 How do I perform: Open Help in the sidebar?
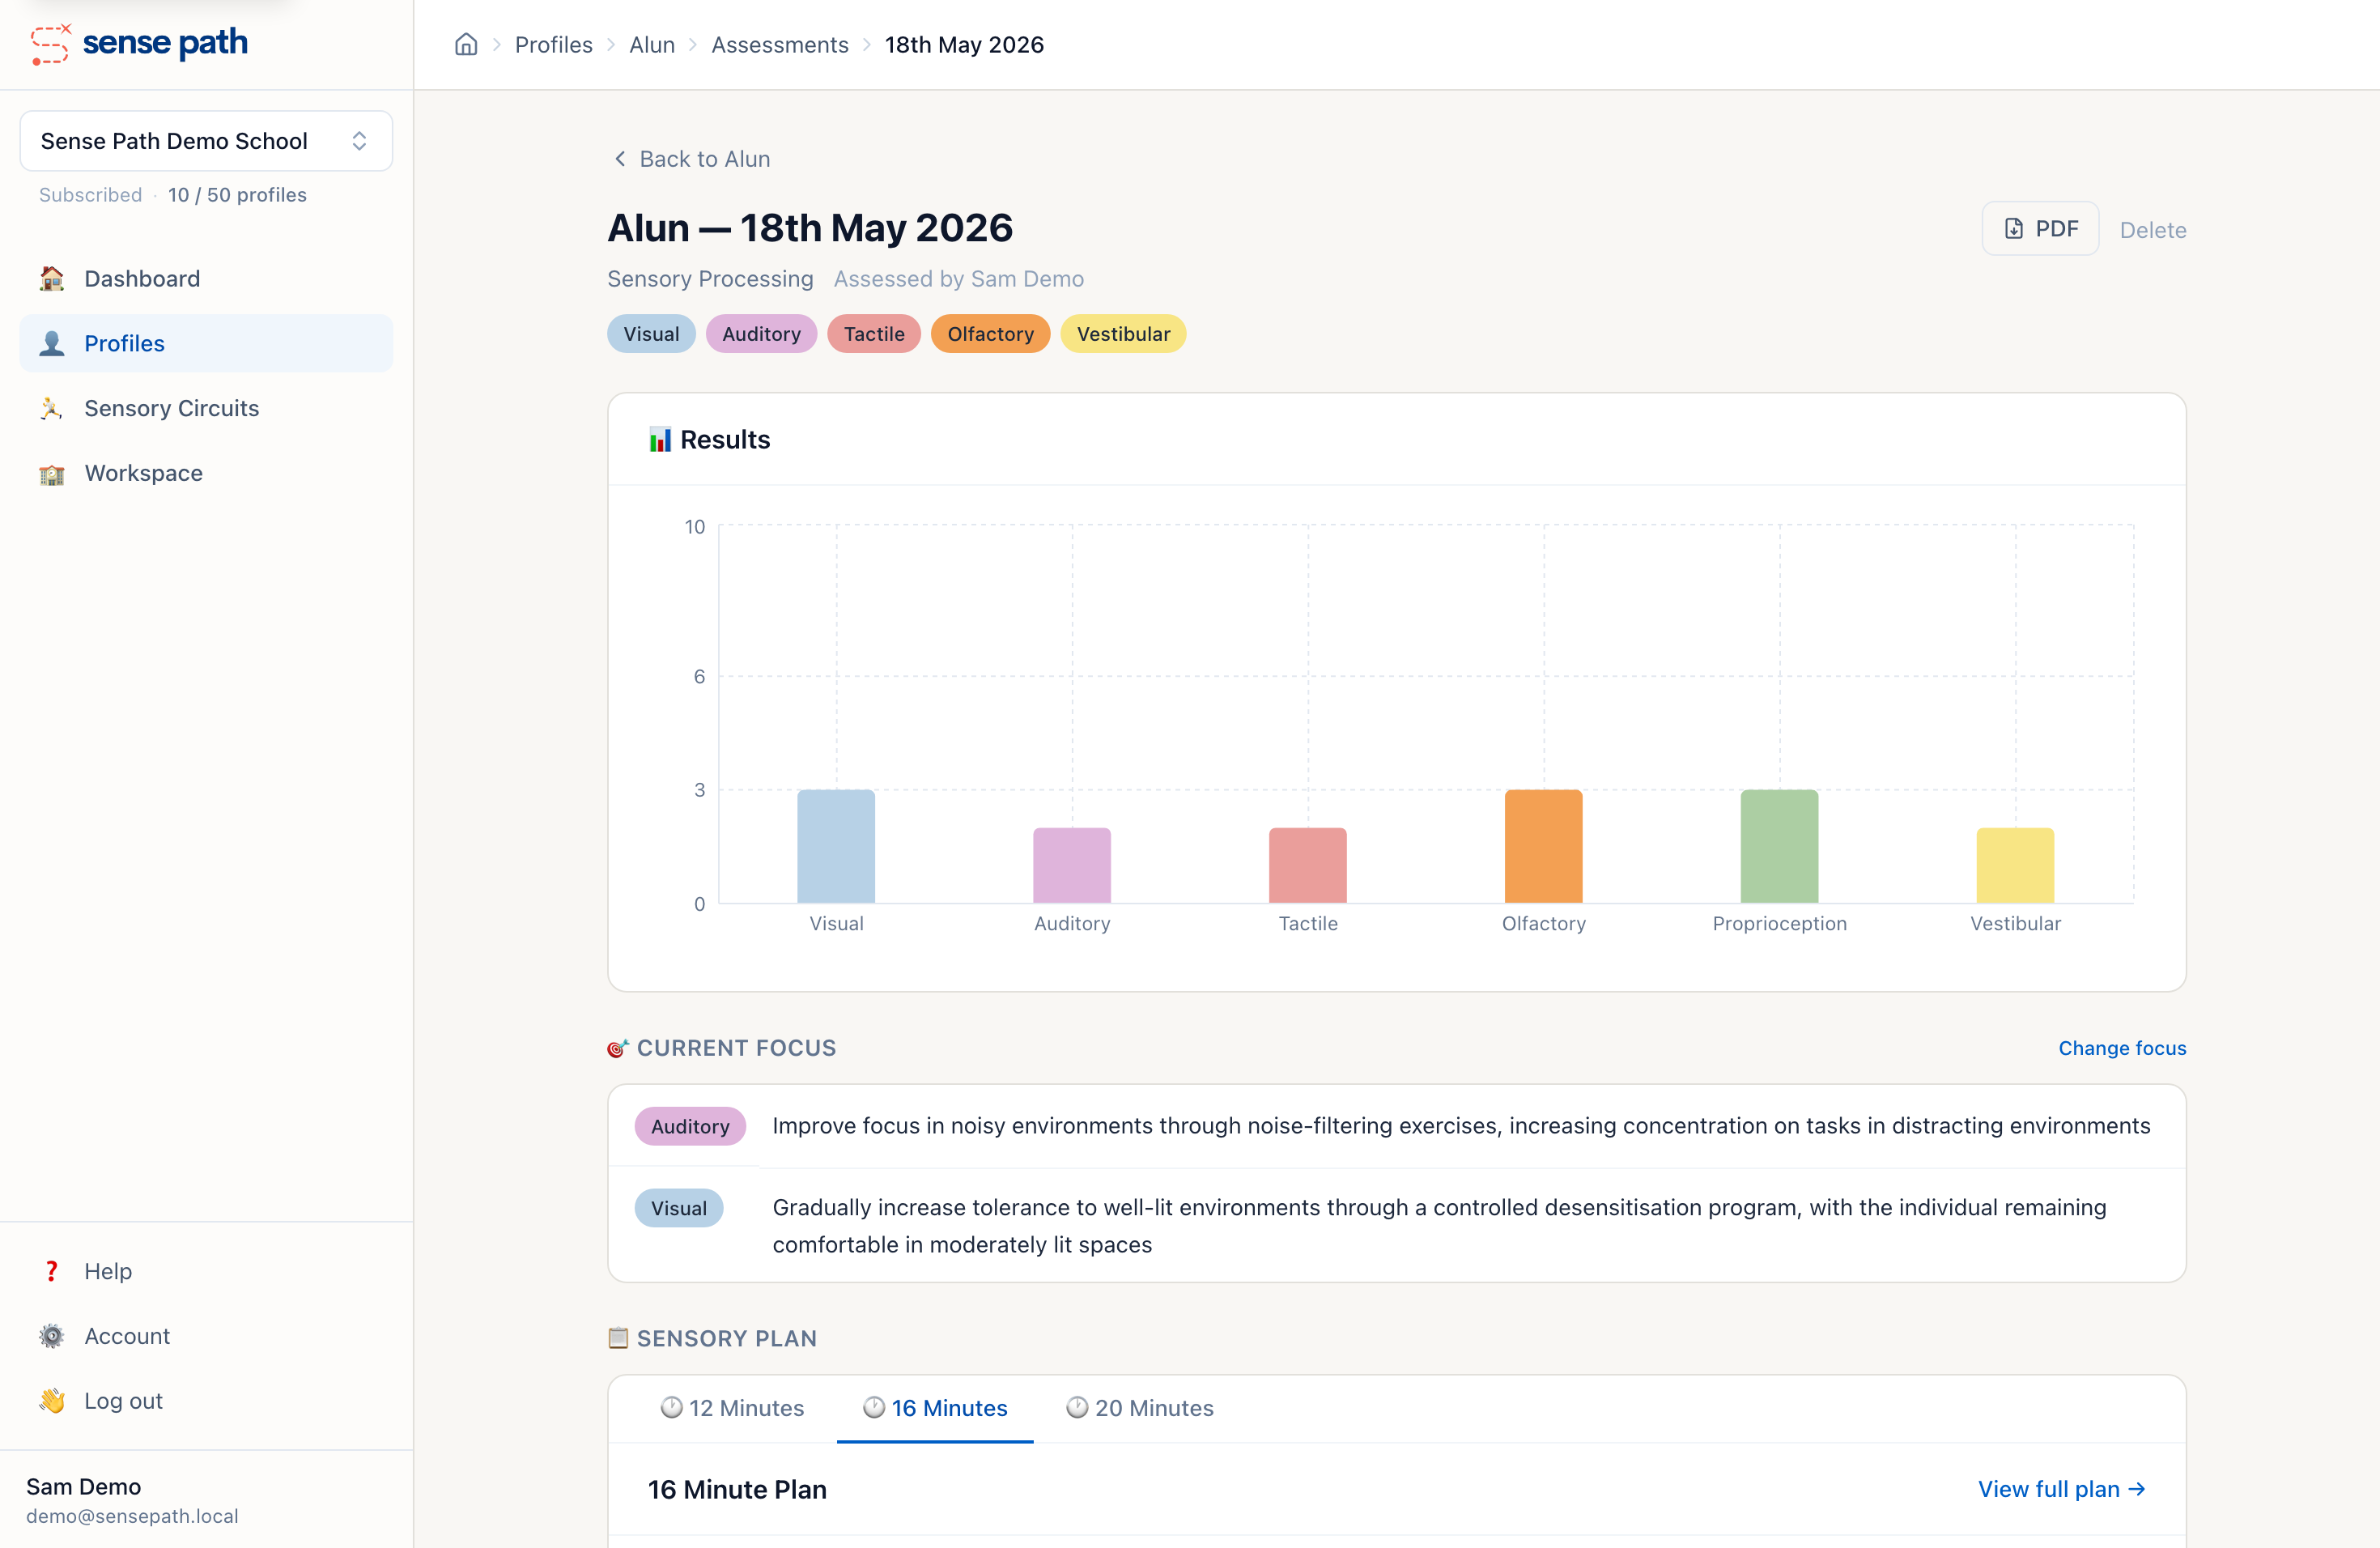click(206, 1271)
